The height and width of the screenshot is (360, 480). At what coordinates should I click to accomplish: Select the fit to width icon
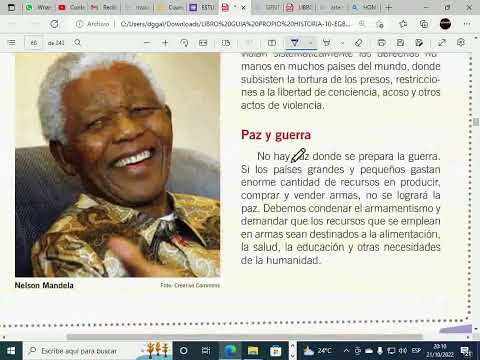tap(203, 43)
